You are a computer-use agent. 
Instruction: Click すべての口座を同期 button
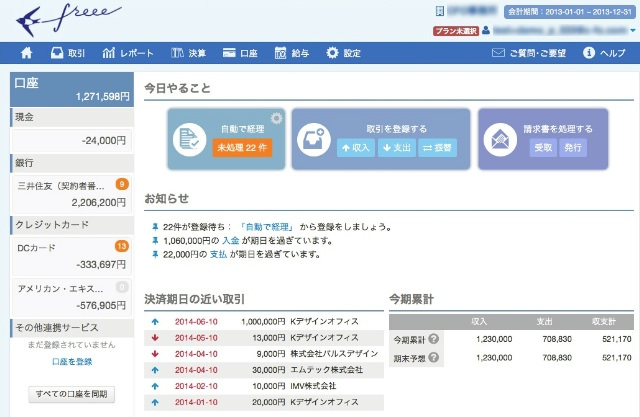71,394
